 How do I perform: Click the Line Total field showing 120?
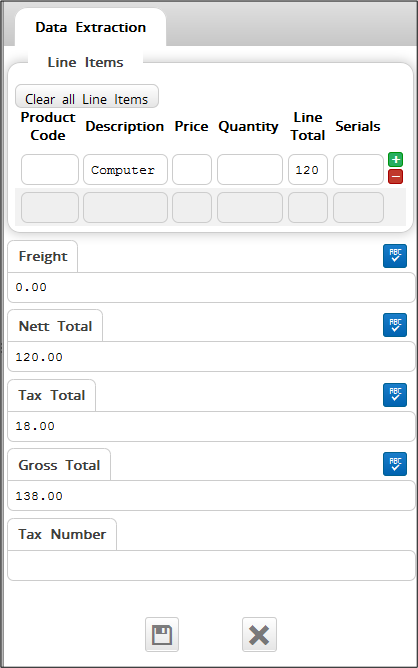click(x=308, y=170)
